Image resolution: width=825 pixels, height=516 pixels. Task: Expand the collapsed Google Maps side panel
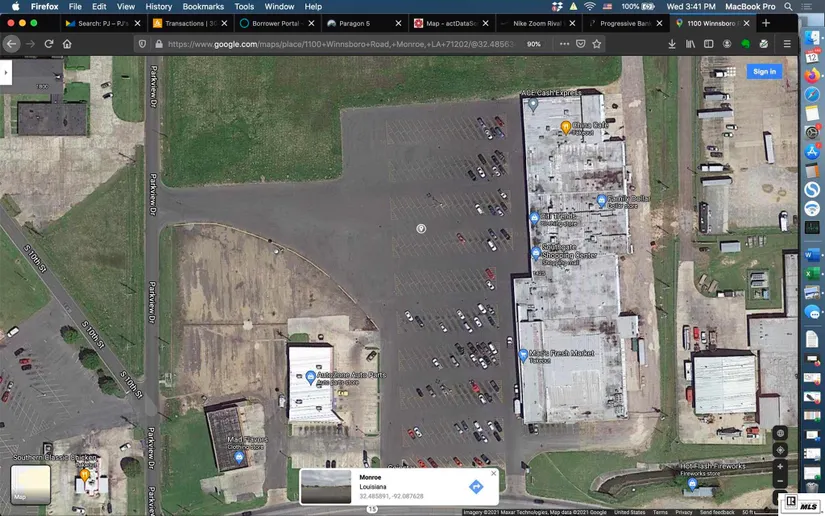6,73
